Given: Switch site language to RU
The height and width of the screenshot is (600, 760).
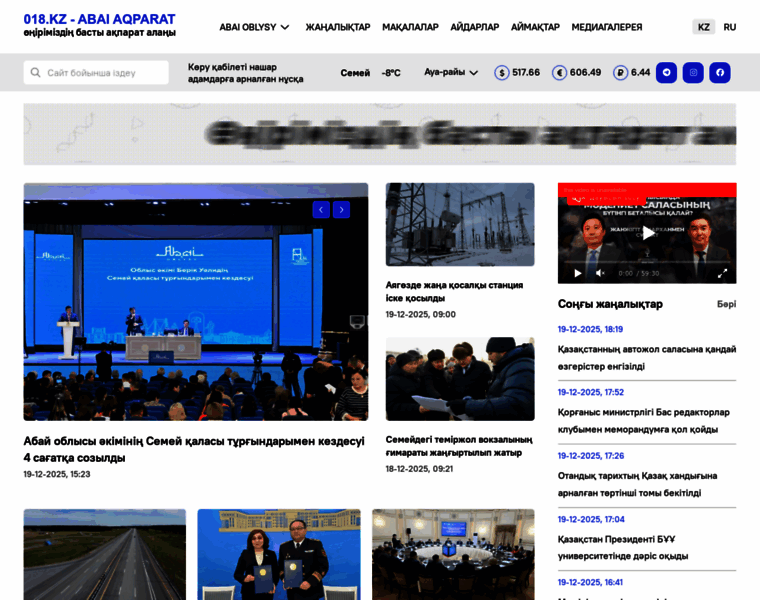Looking at the screenshot, I should point(729,27).
